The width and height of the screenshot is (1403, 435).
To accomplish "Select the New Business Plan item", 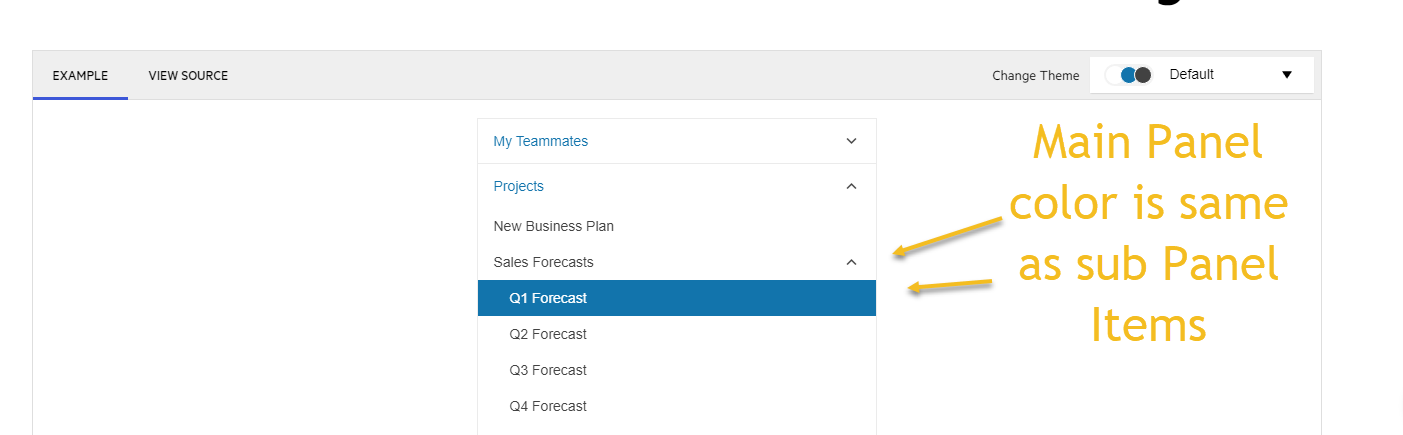I will (554, 226).
